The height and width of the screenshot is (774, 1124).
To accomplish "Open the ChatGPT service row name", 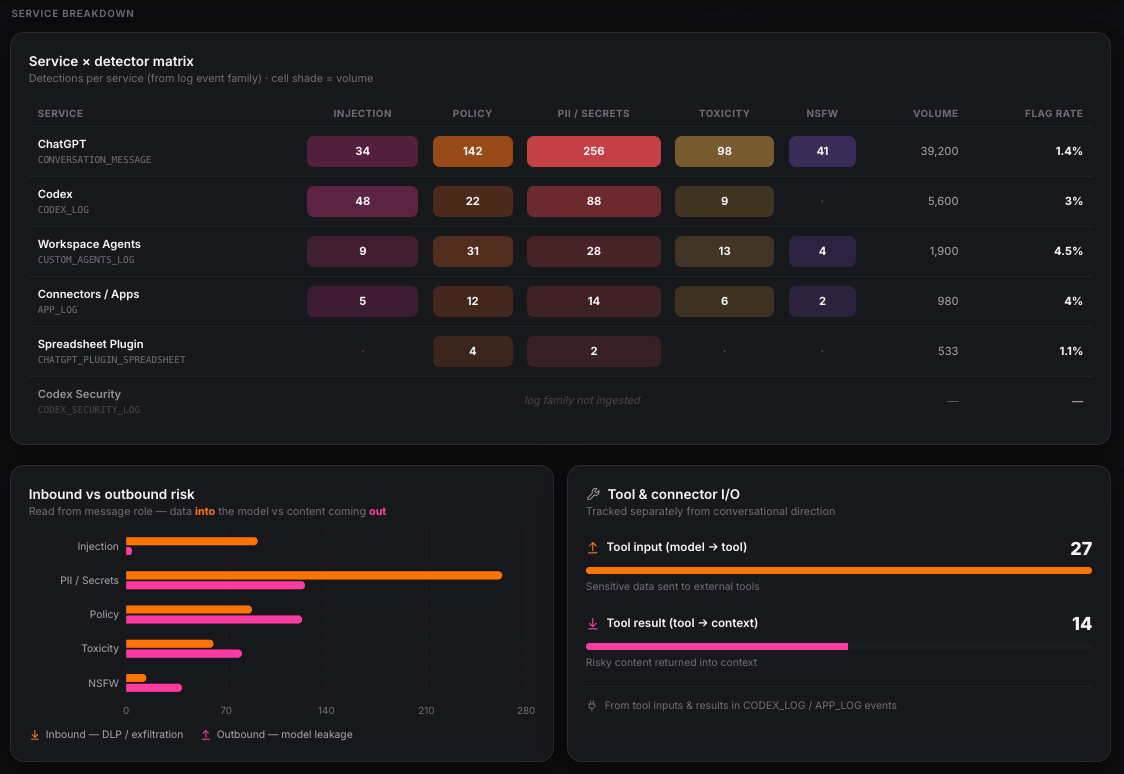I will click(x=62, y=144).
